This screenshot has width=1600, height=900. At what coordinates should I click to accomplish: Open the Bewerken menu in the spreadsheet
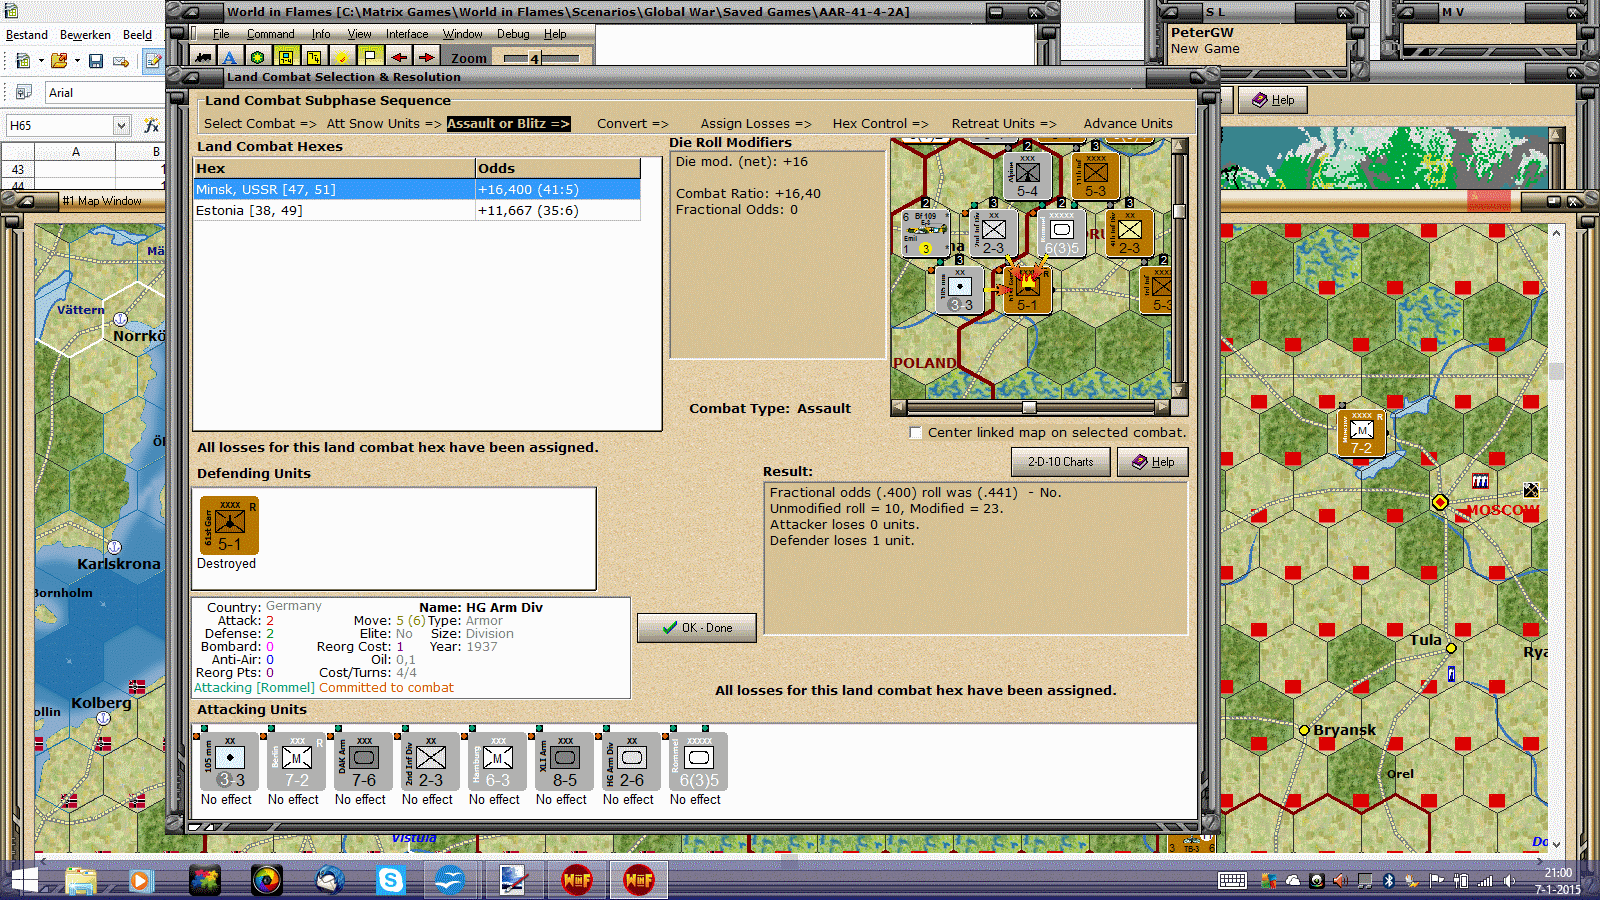click(85, 35)
